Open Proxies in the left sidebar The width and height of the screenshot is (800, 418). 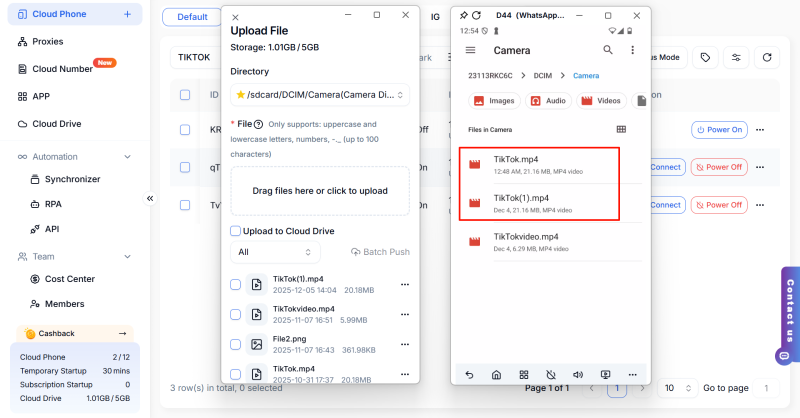(47, 42)
